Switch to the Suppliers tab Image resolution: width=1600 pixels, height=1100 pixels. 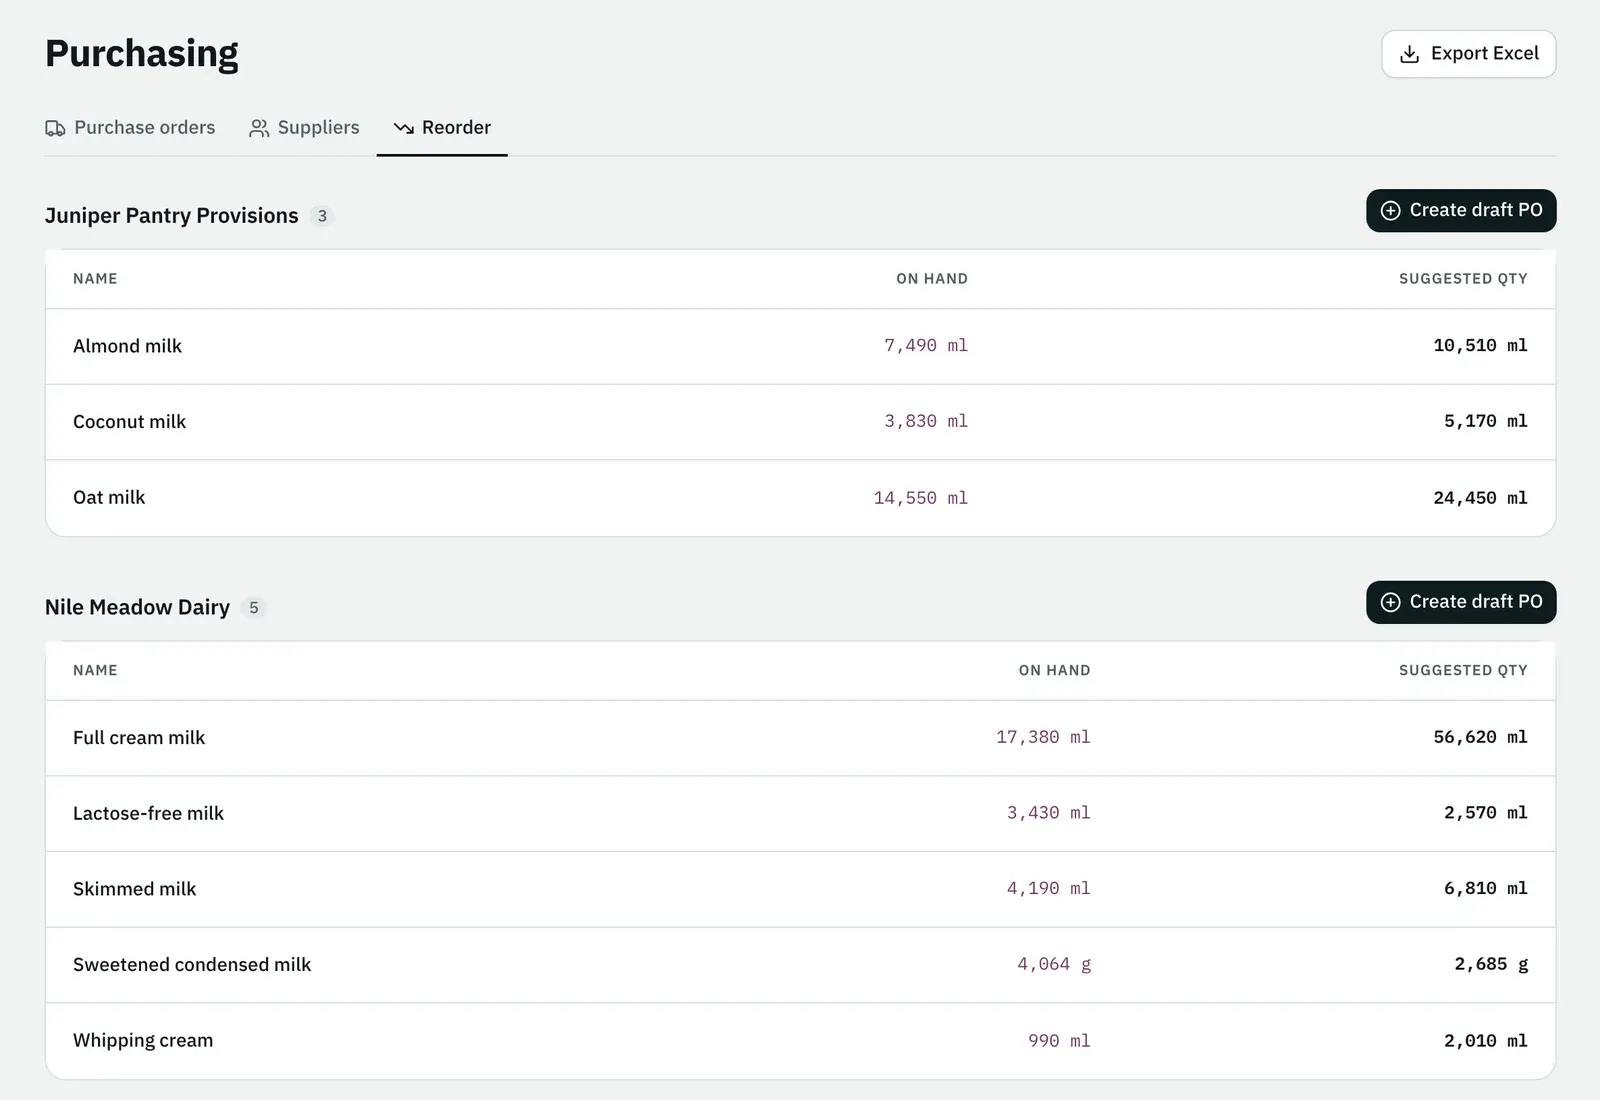click(x=304, y=128)
